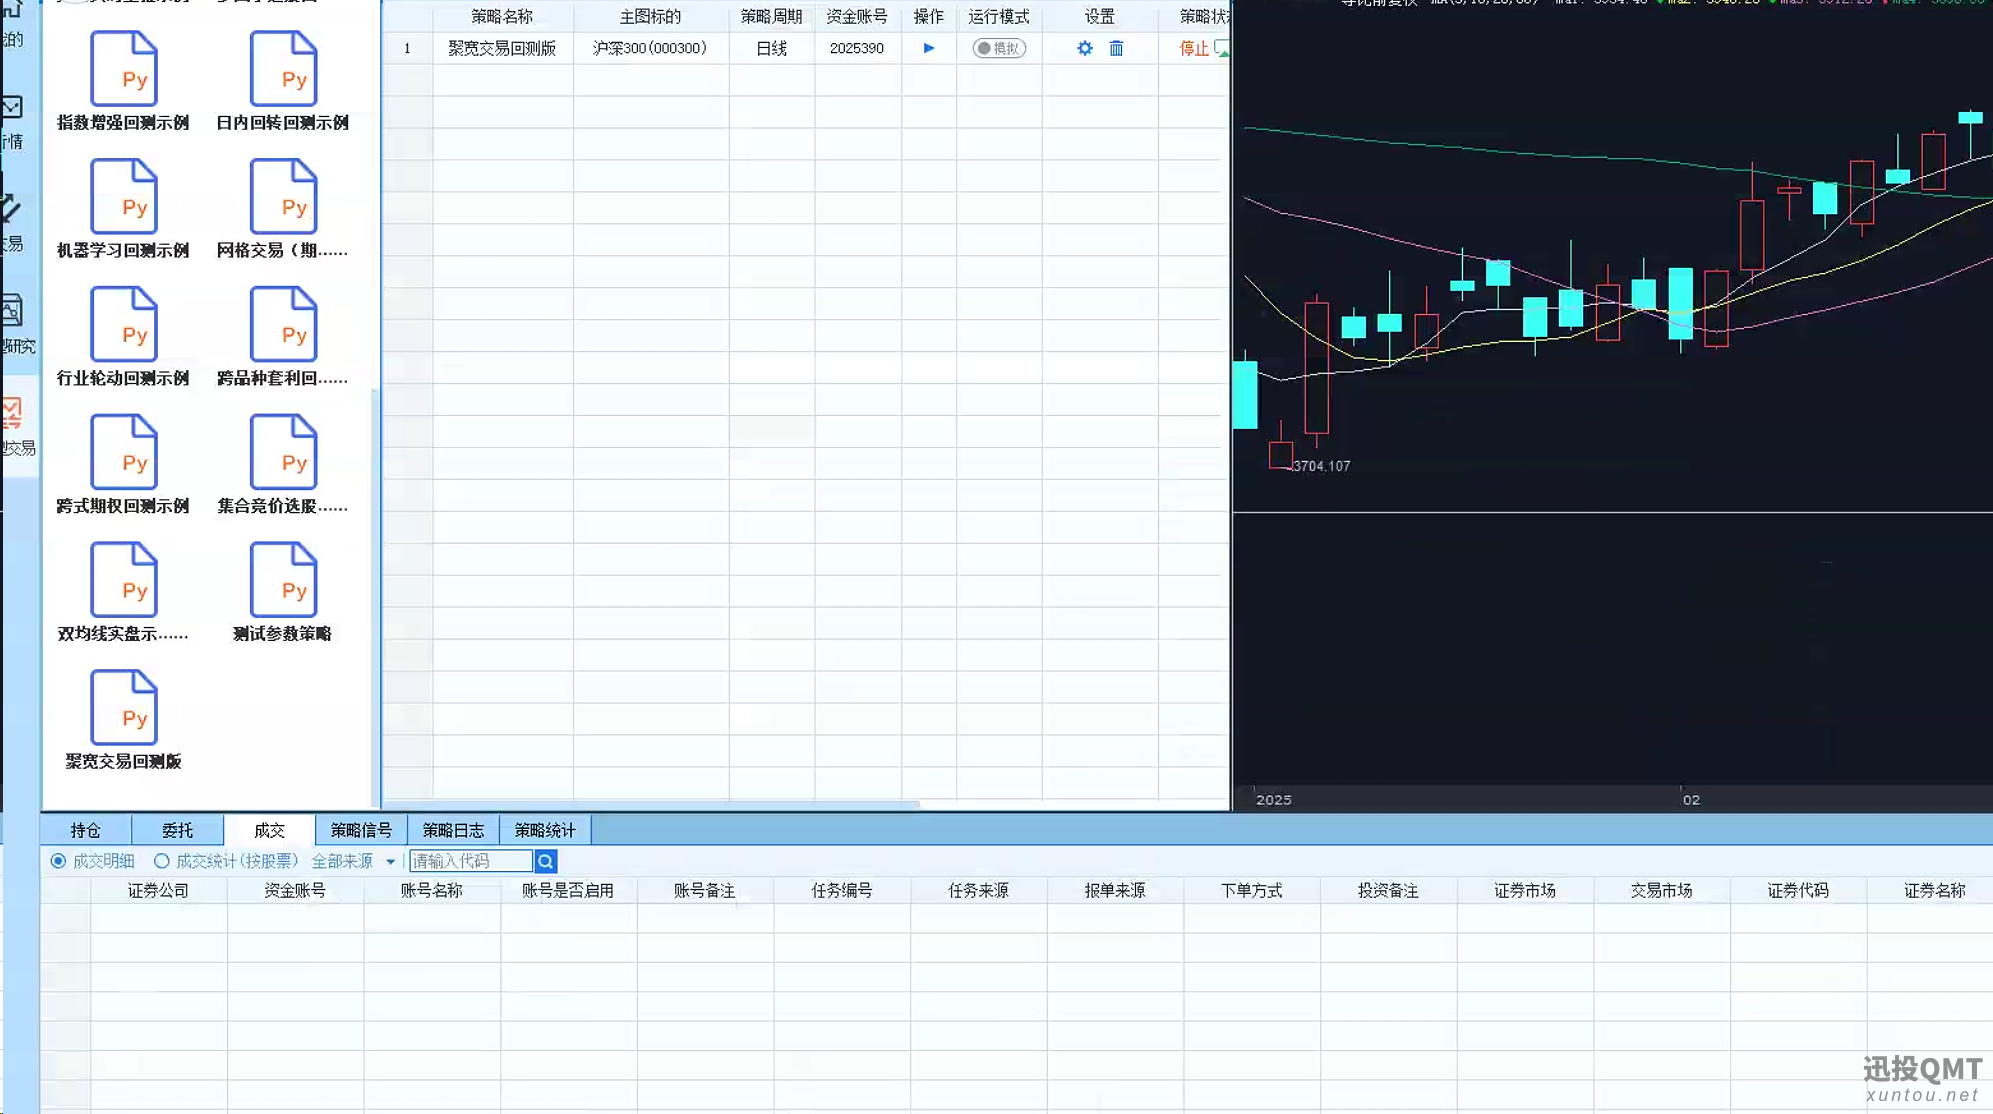The width and height of the screenshot is (1993, 1114).
Task: Toggle the 模拟 run mode switch
Action: point(999,48)
